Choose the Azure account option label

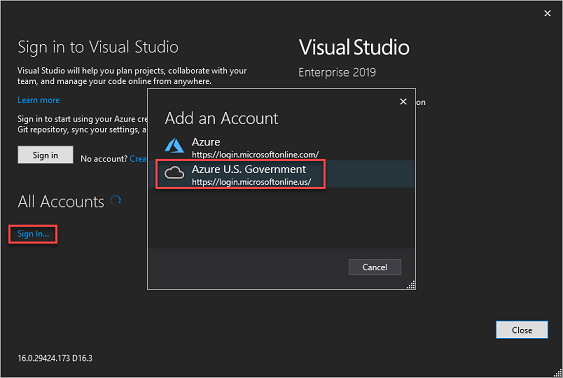[x=206, y=142]
